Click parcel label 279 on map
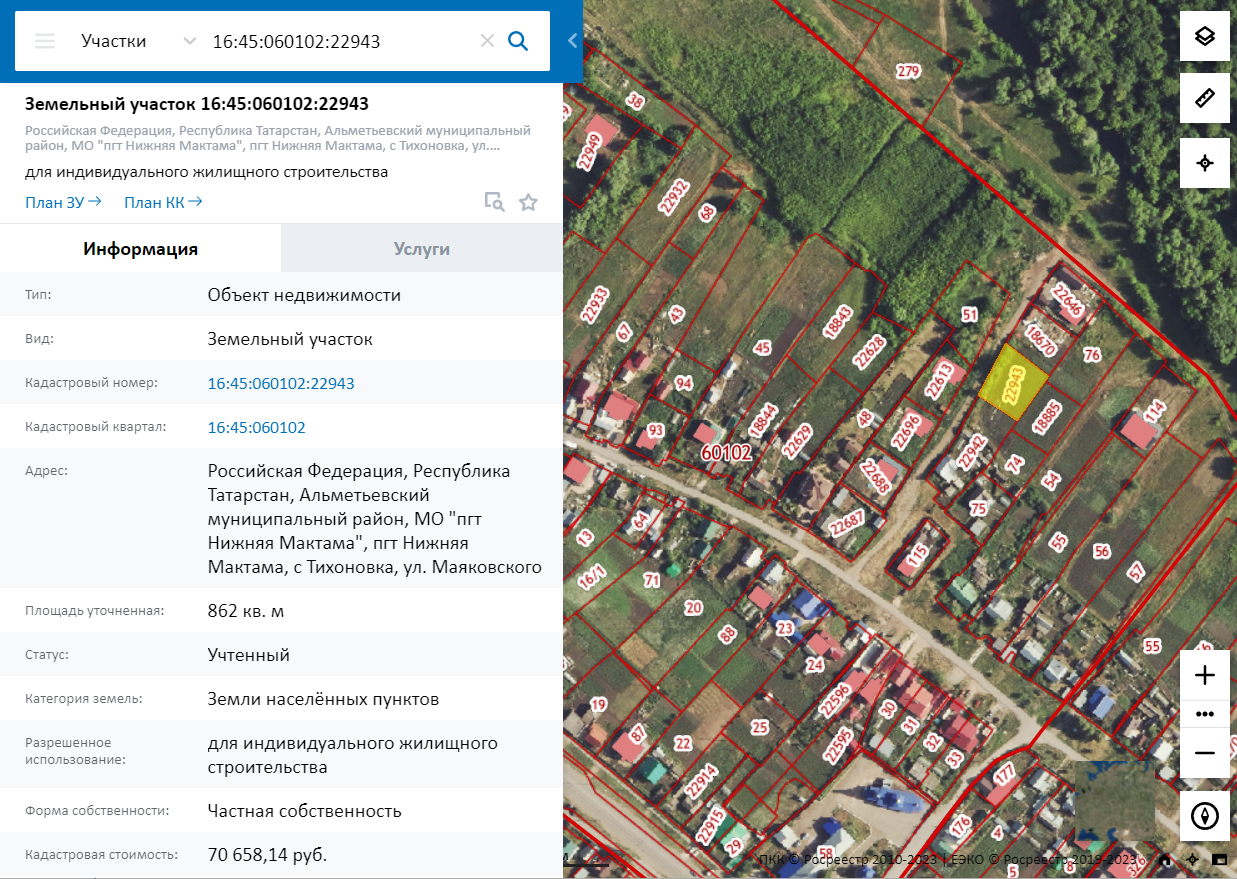The width and height of the screenshot is (1237, 879). point(908,71)
